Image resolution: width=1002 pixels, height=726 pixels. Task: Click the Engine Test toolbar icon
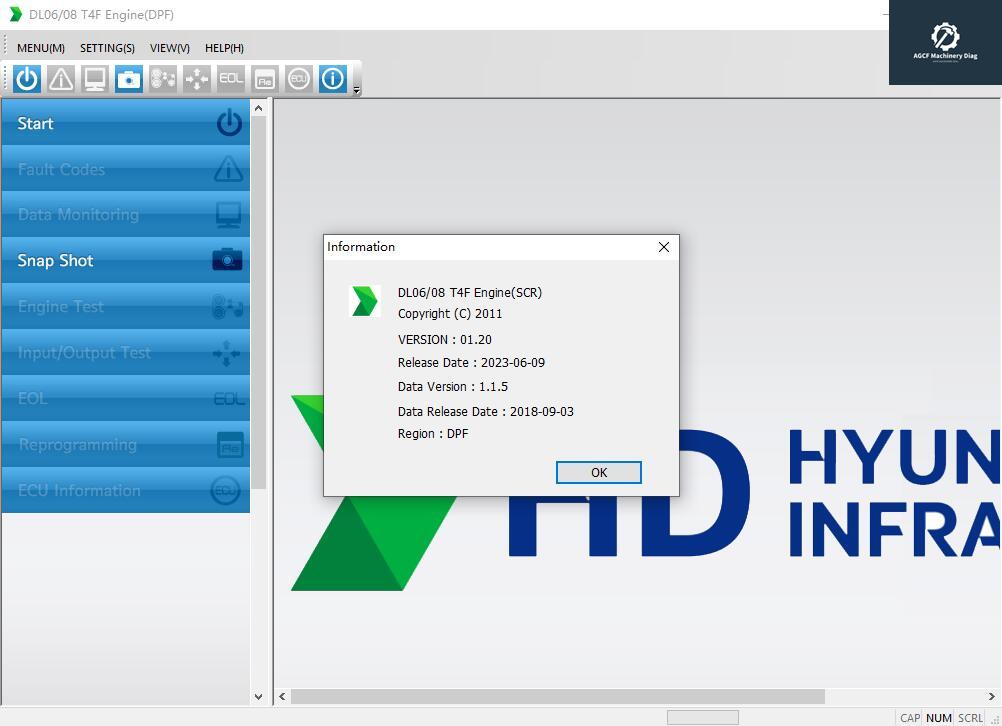163,79
